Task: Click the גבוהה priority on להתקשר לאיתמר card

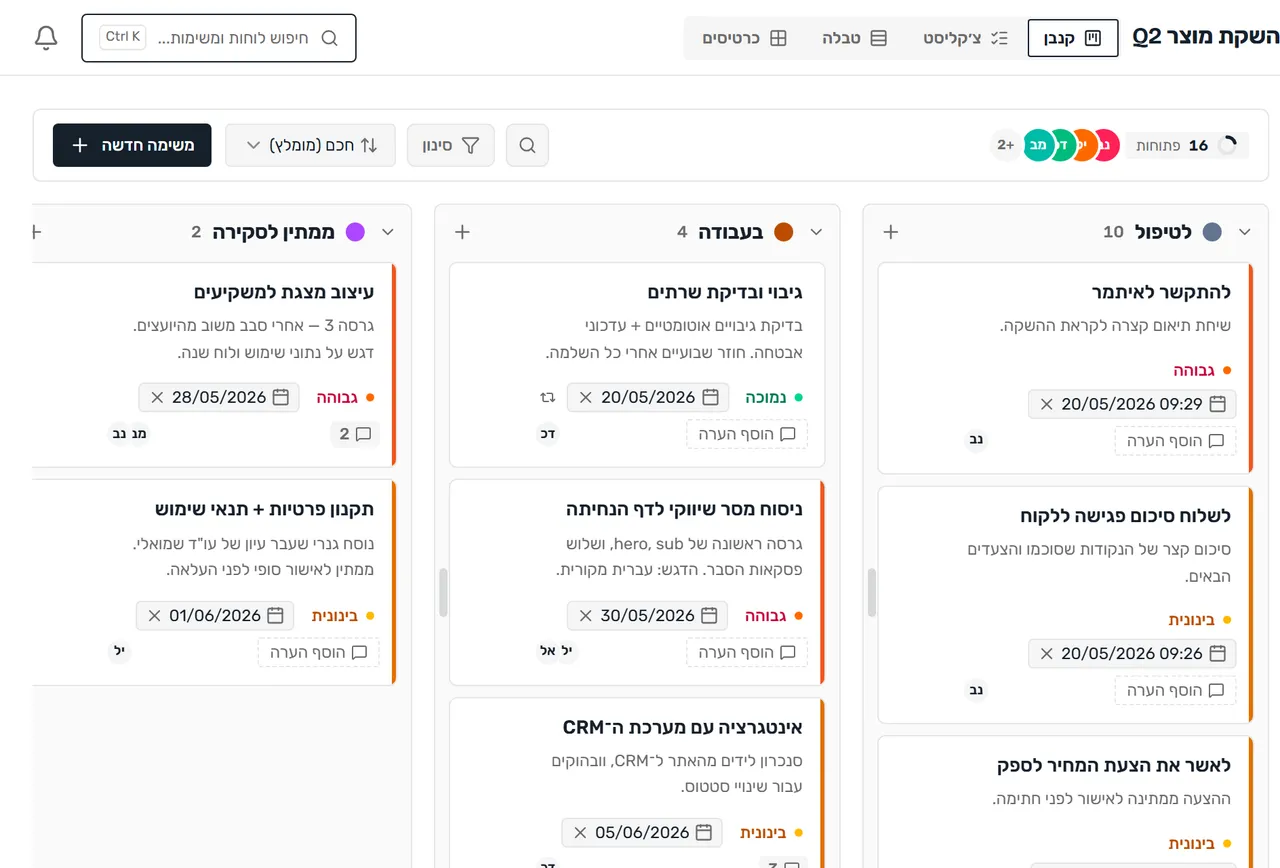Action: [x=1202, y=370]
